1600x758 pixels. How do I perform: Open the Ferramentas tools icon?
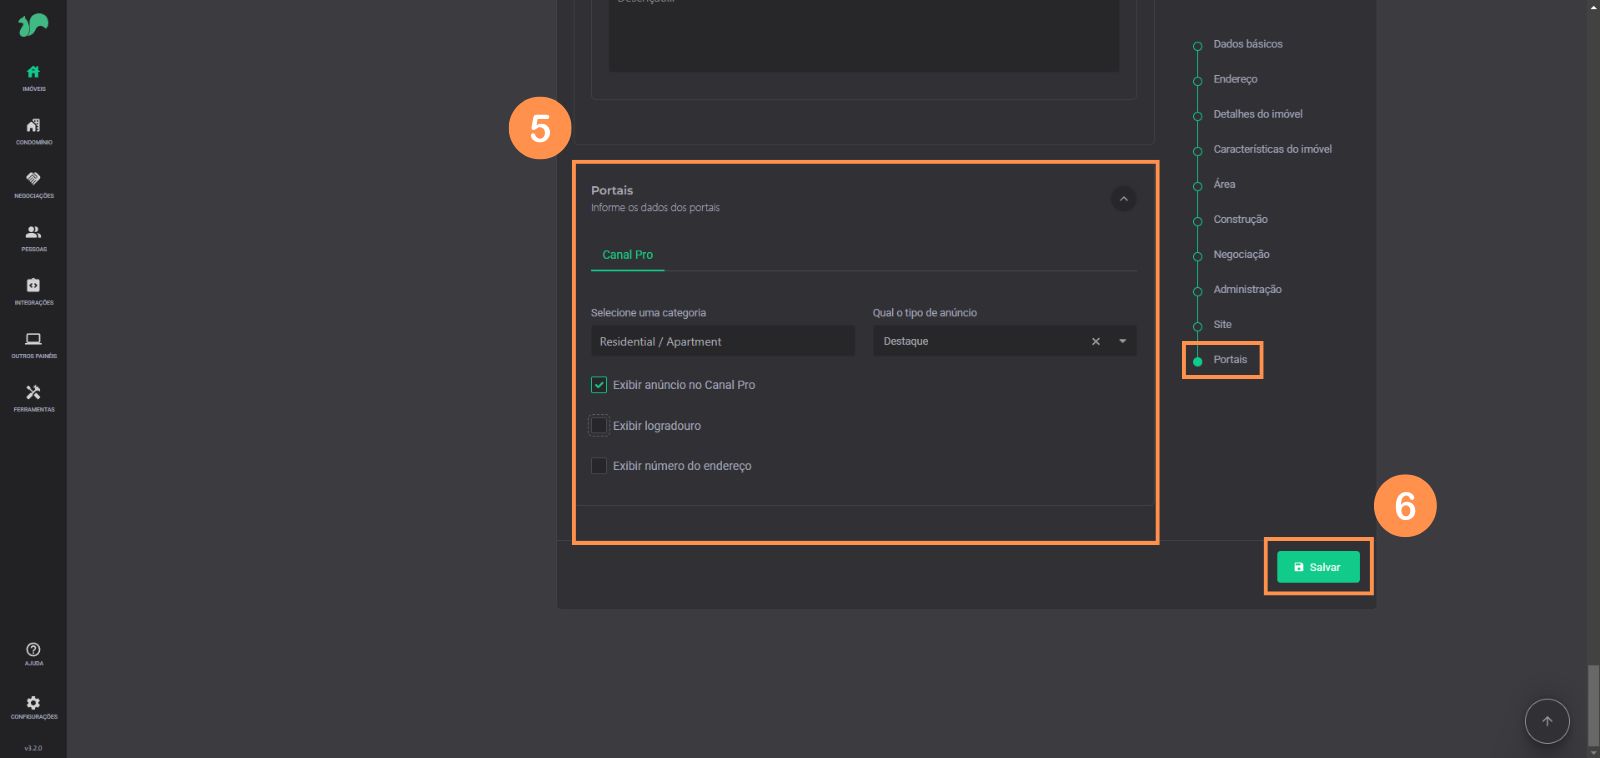(x=33, y=397)
